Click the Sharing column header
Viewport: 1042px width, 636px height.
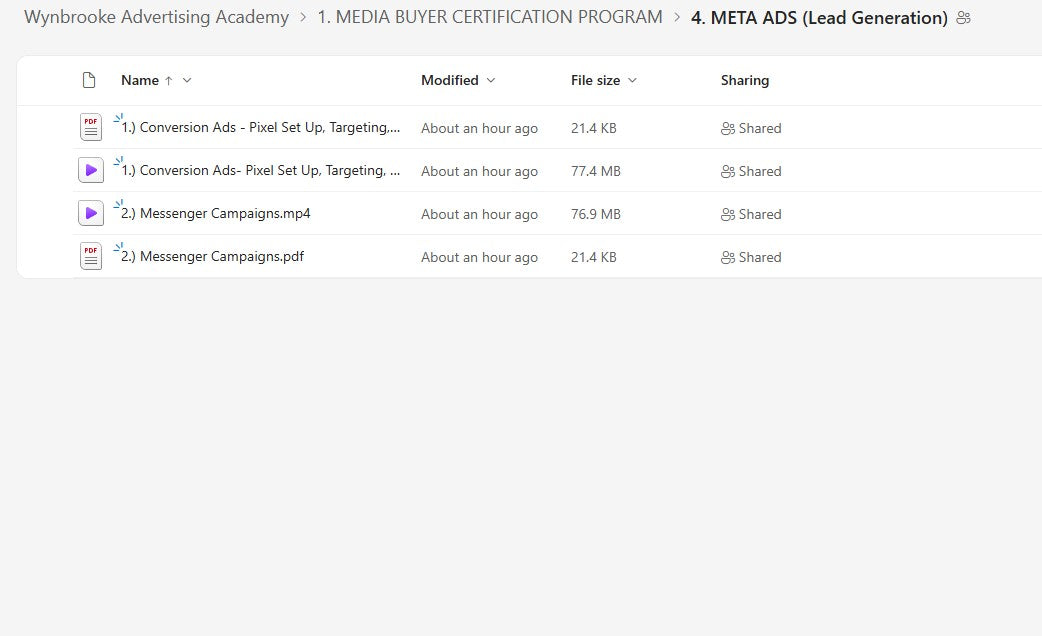coord(745,80)
